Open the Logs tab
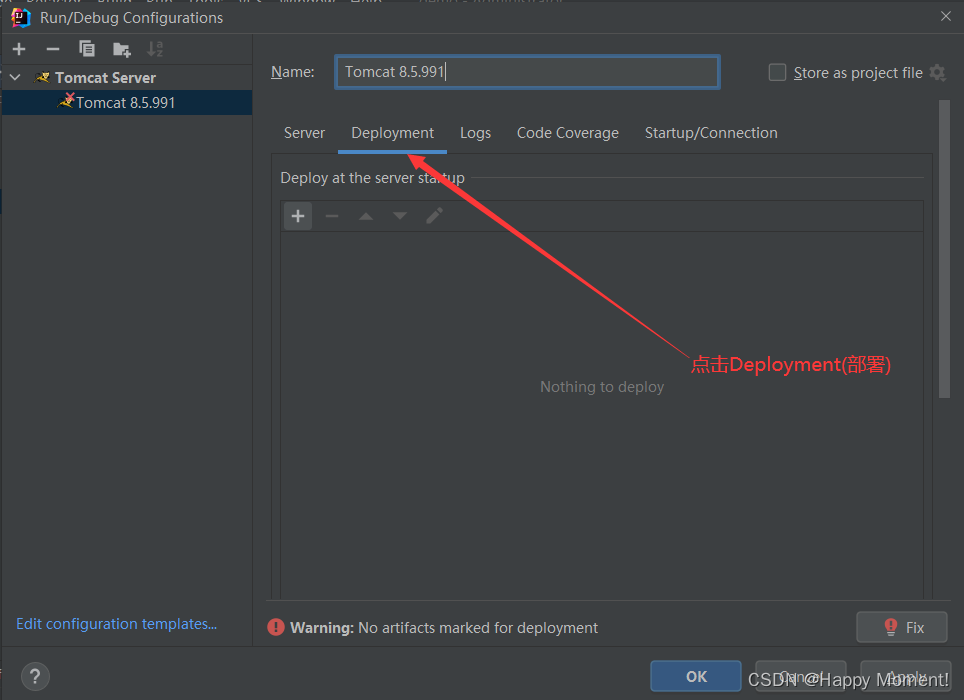Screen dimensions: 964x700 click(x=475, y=133)
